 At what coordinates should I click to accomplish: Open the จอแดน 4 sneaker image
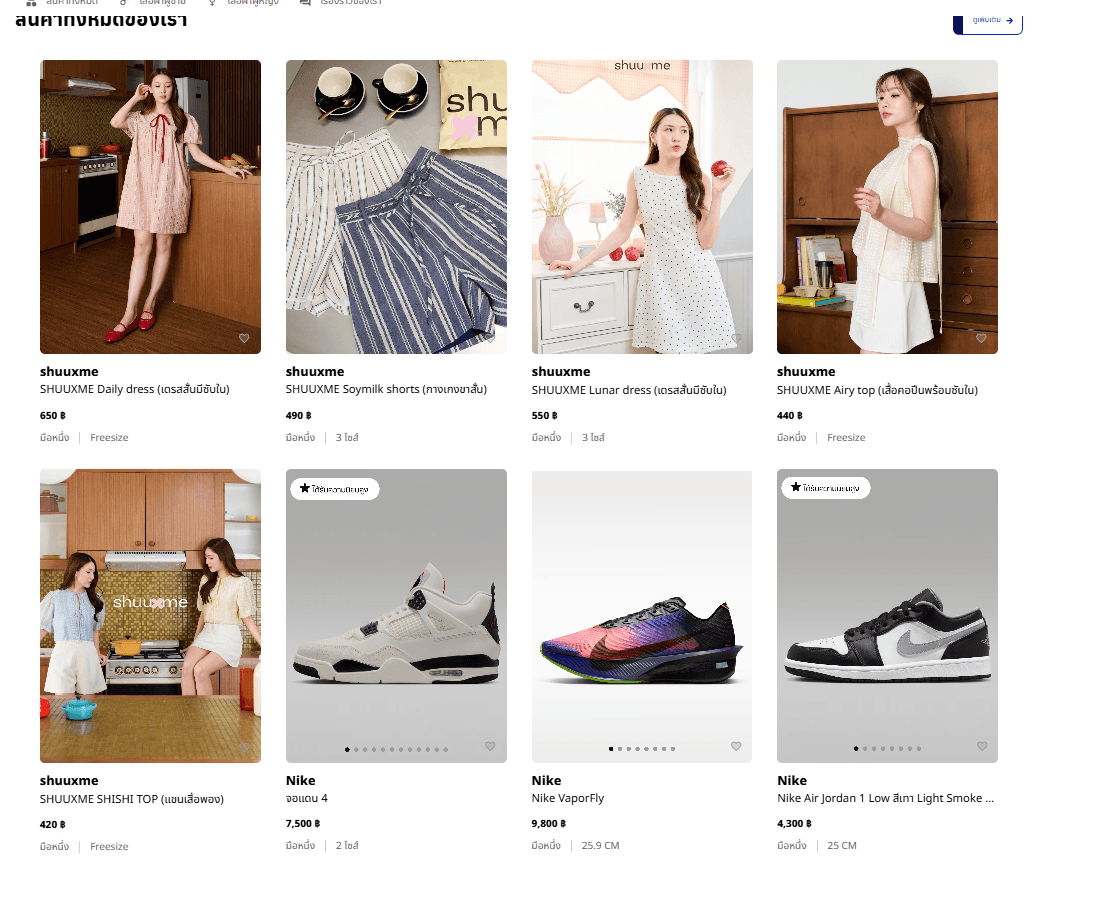pos(396,616)
